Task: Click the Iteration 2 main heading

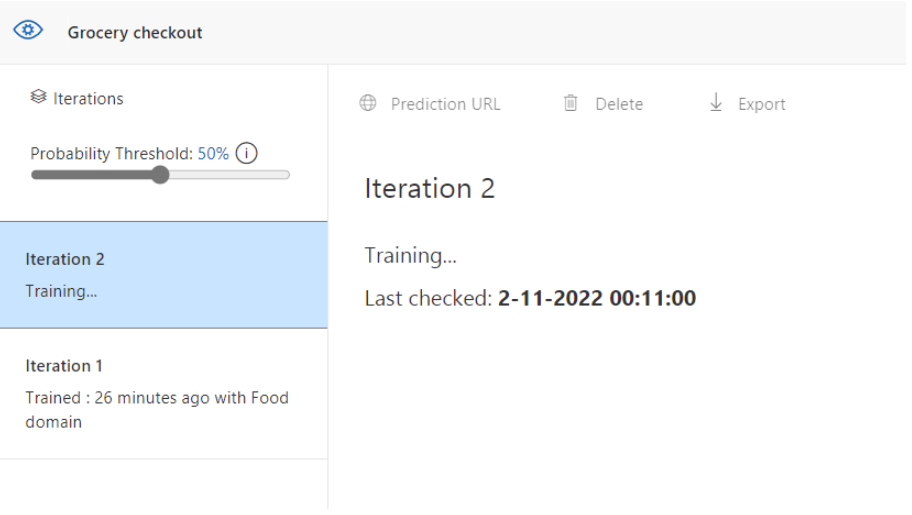Action: [x=430, y=189]
